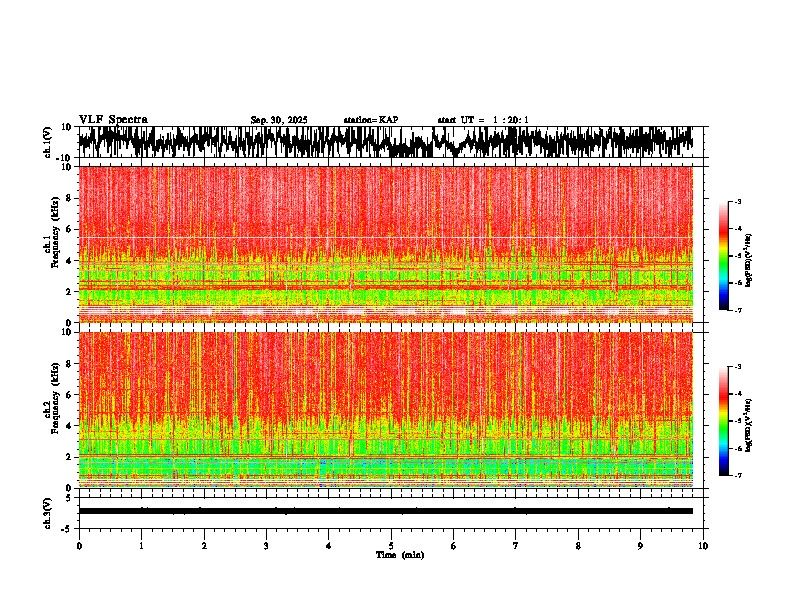Click the ch.1 waveform "-10" volt tick
The image size is (792, 612).
(x=64, y=158)
